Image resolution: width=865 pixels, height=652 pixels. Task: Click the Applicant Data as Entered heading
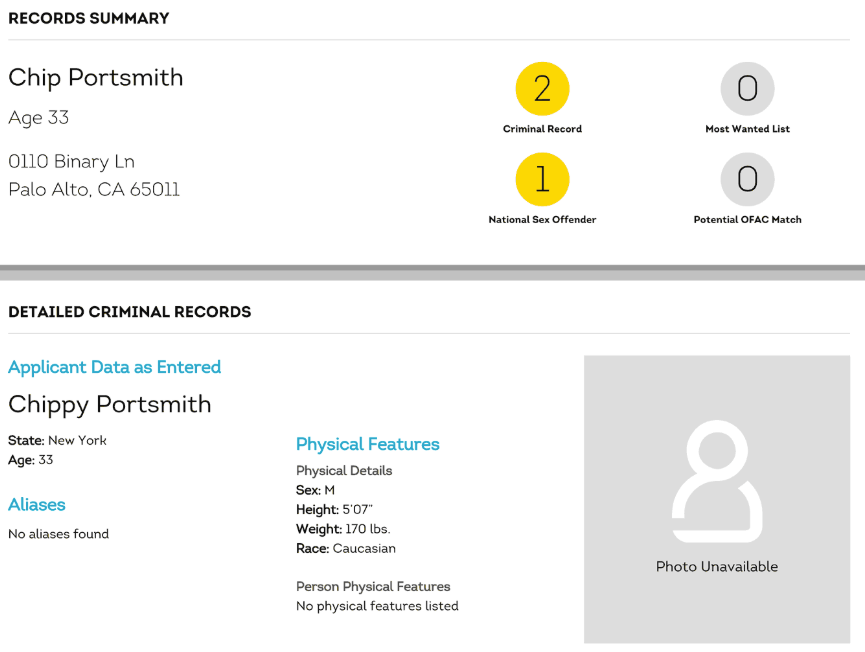(114, 367)
